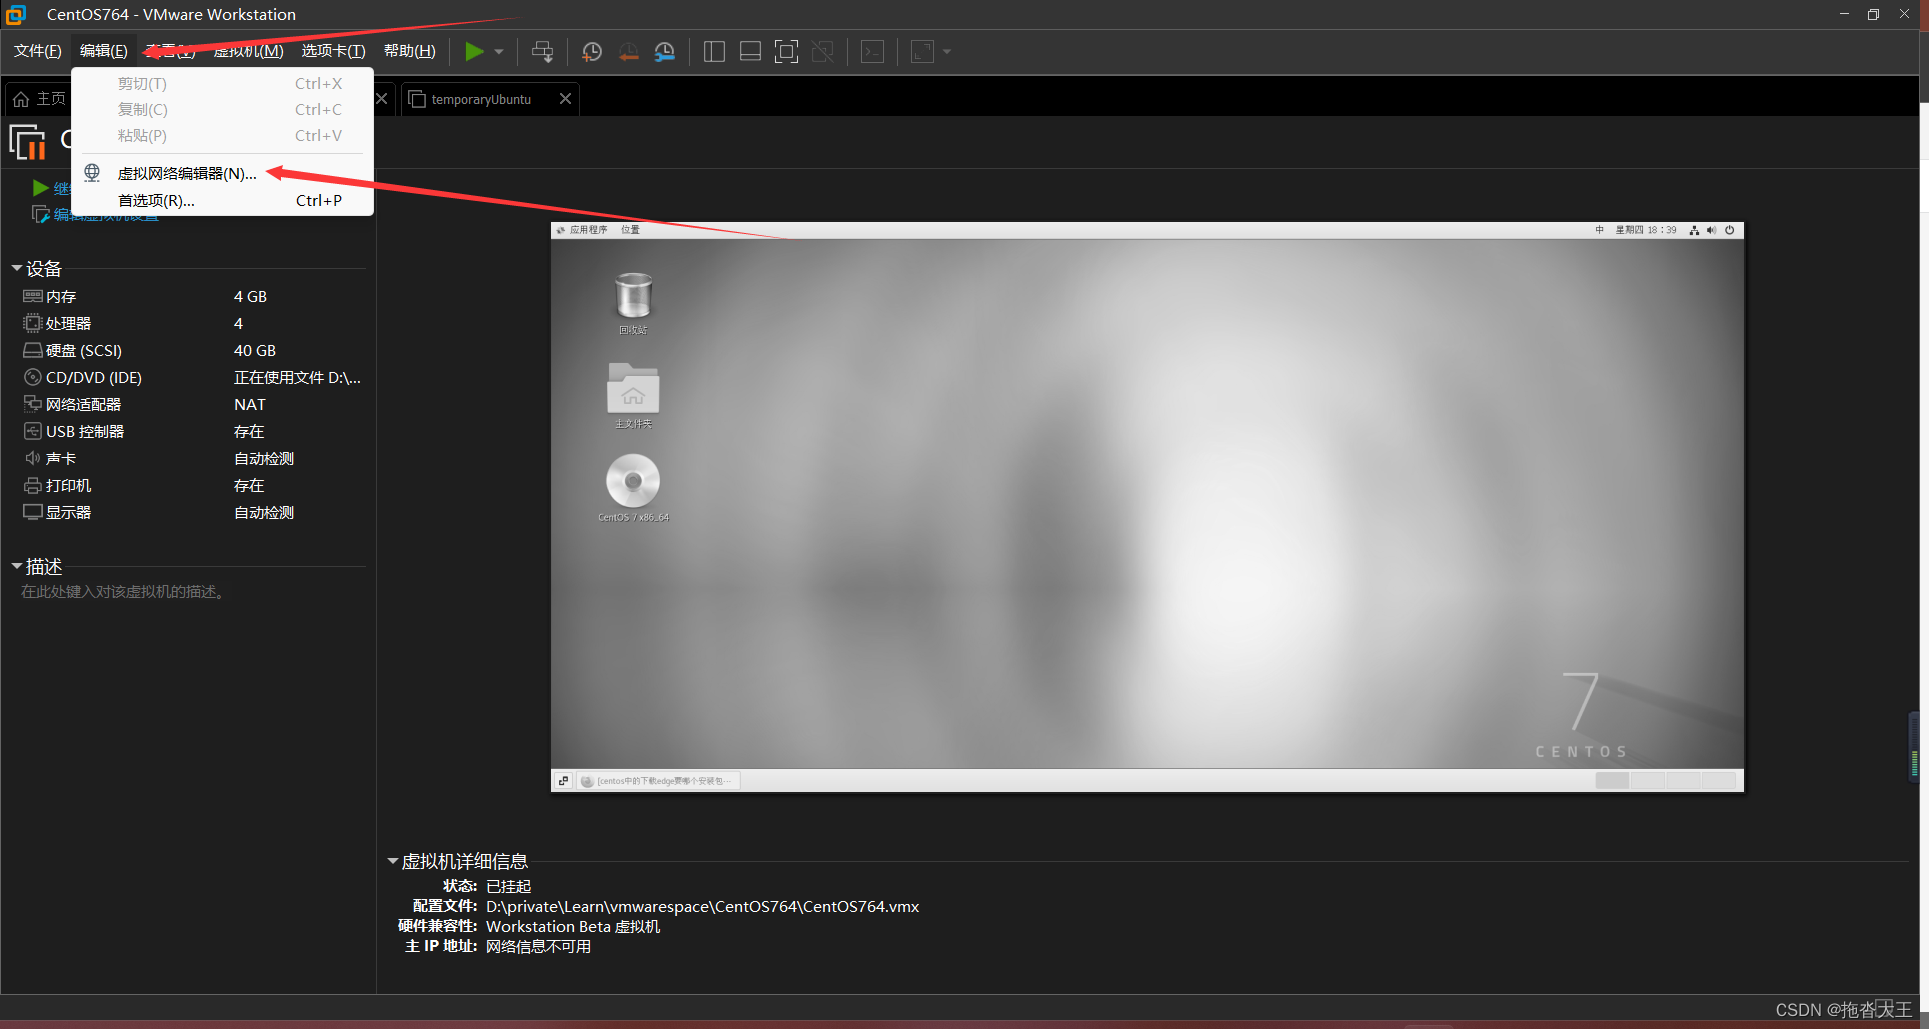This screenshot has width=1929, height=1029.
Task: Select 虚拟网络编辑器(N)... menu entry
Action: [222, 173]
